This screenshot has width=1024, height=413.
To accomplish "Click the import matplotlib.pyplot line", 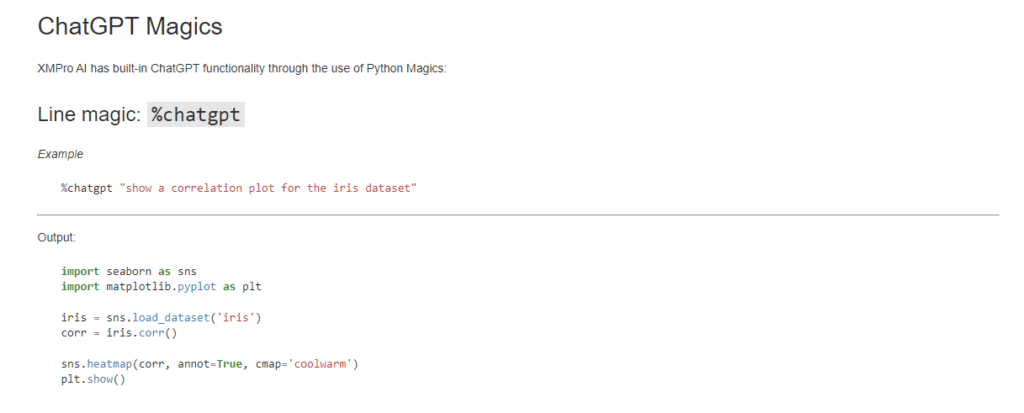I will pos(160,286).
